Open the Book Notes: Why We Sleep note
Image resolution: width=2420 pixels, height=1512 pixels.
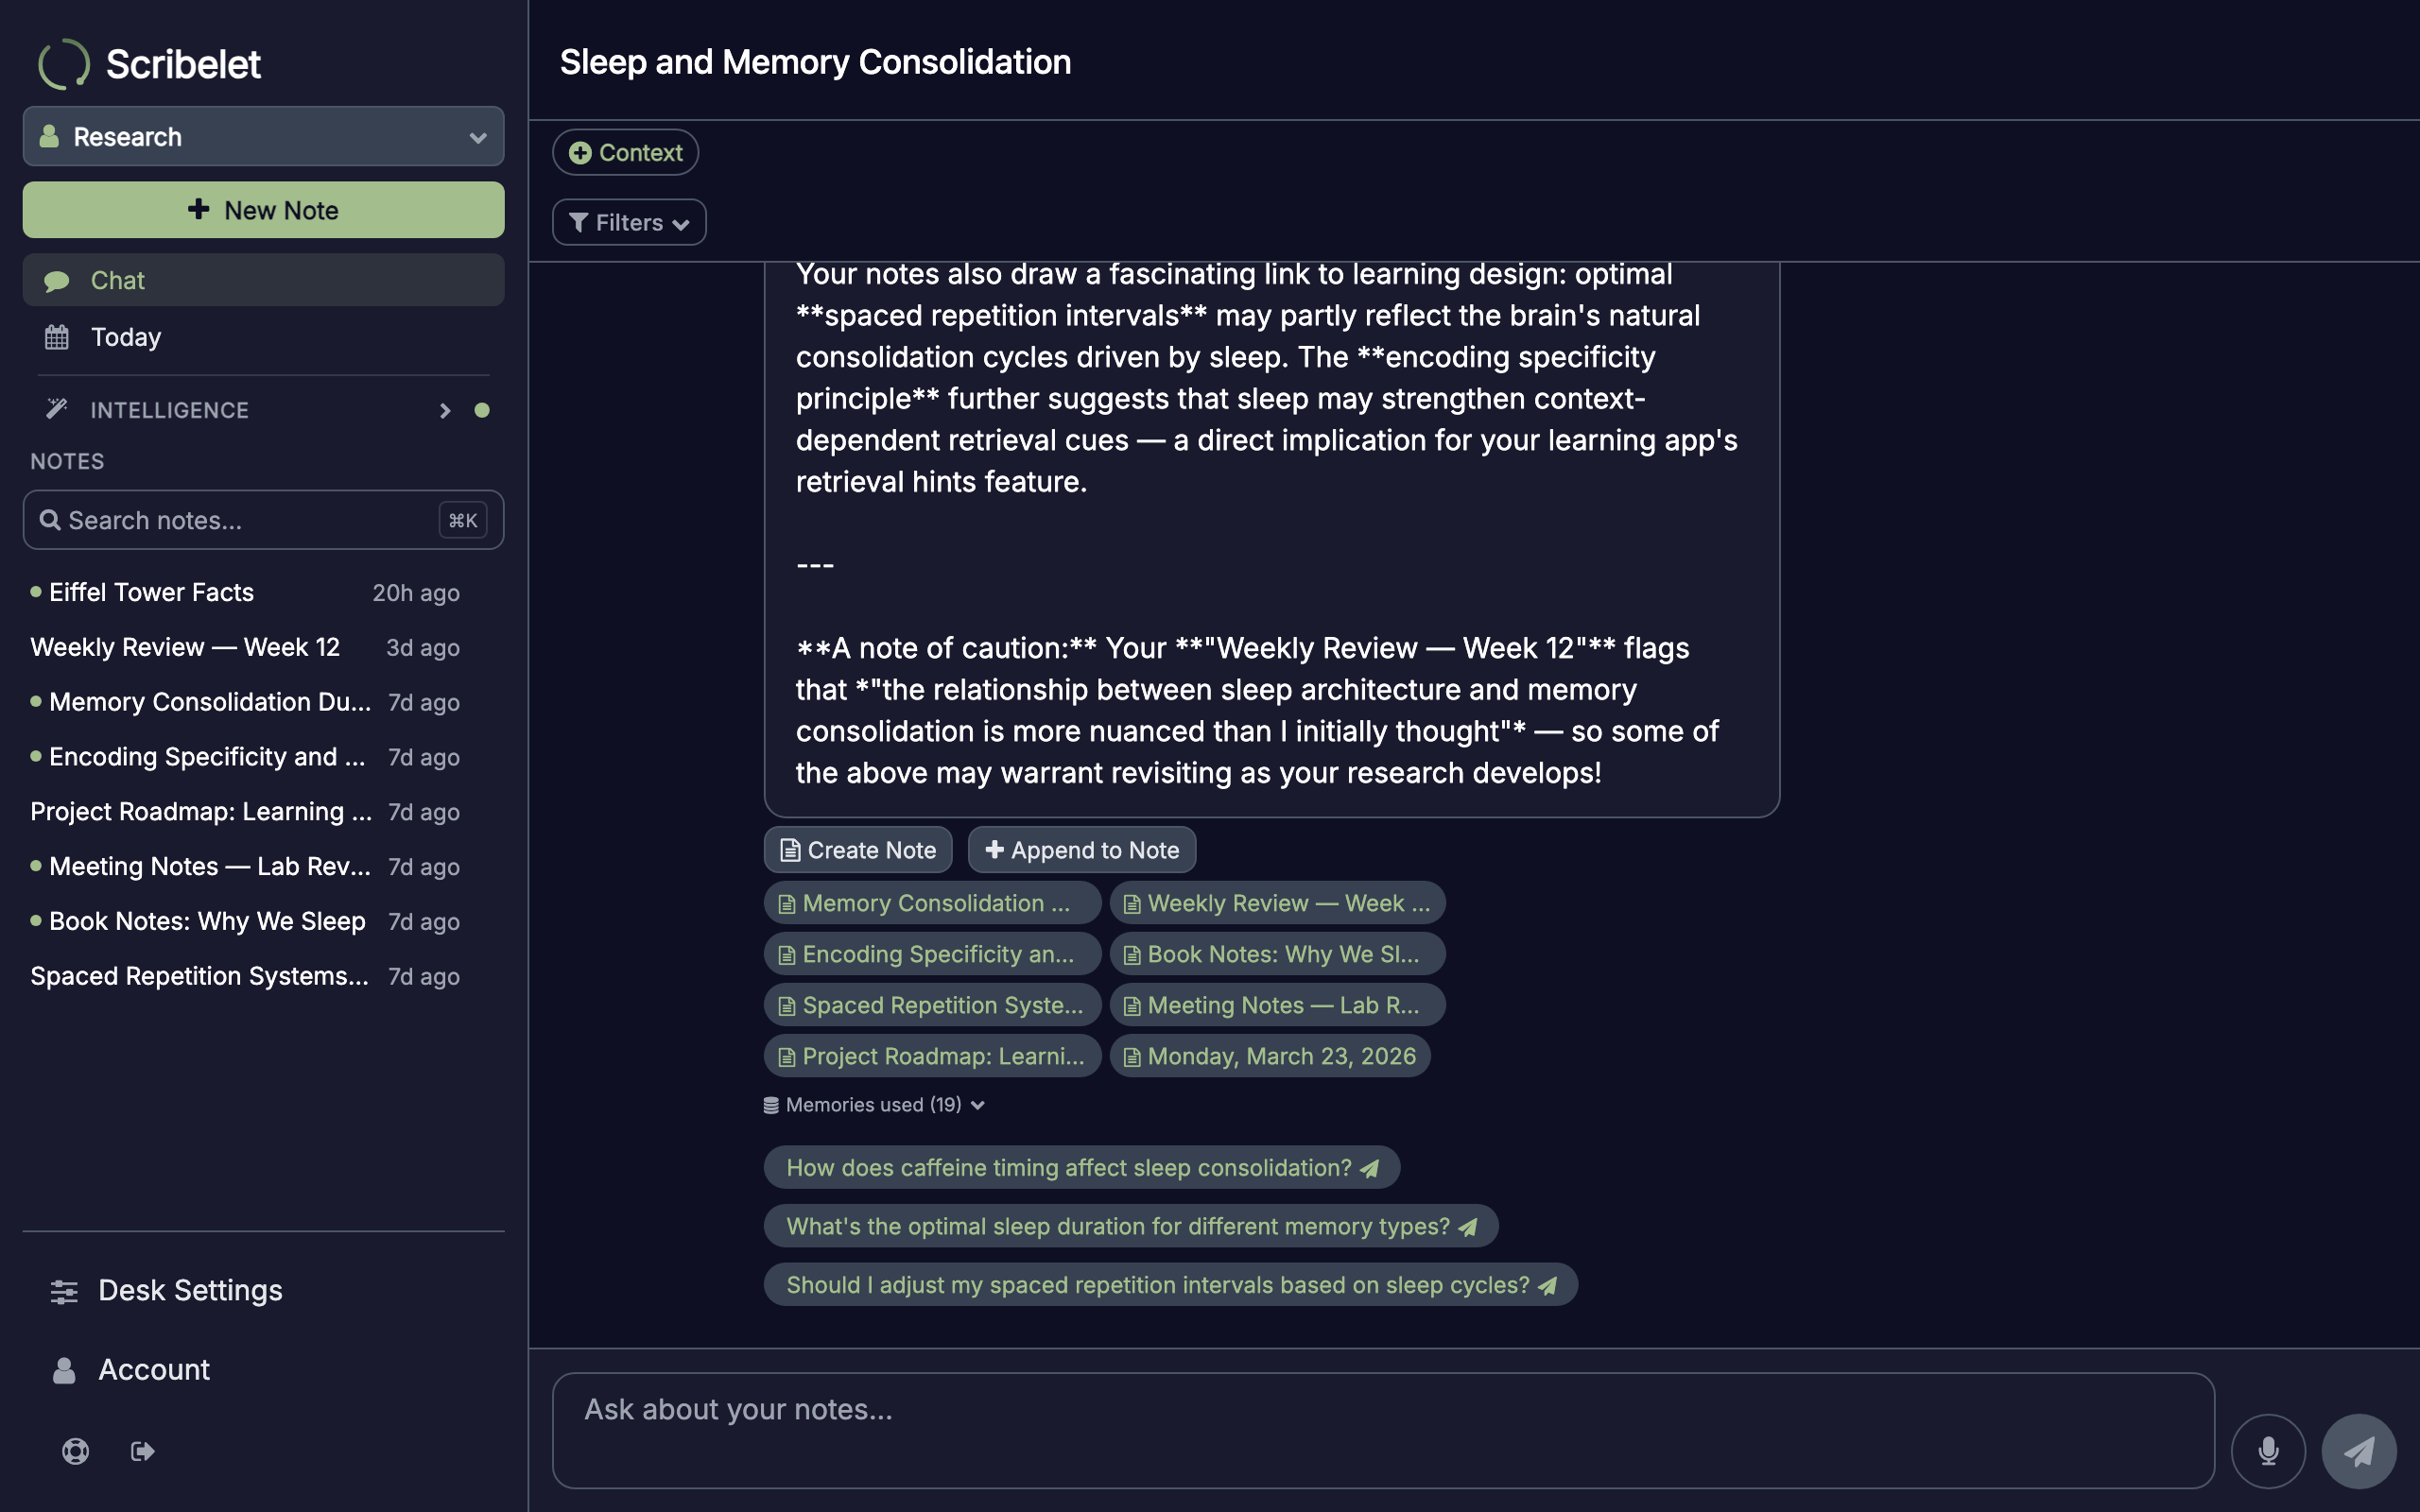tap(245, 922)
